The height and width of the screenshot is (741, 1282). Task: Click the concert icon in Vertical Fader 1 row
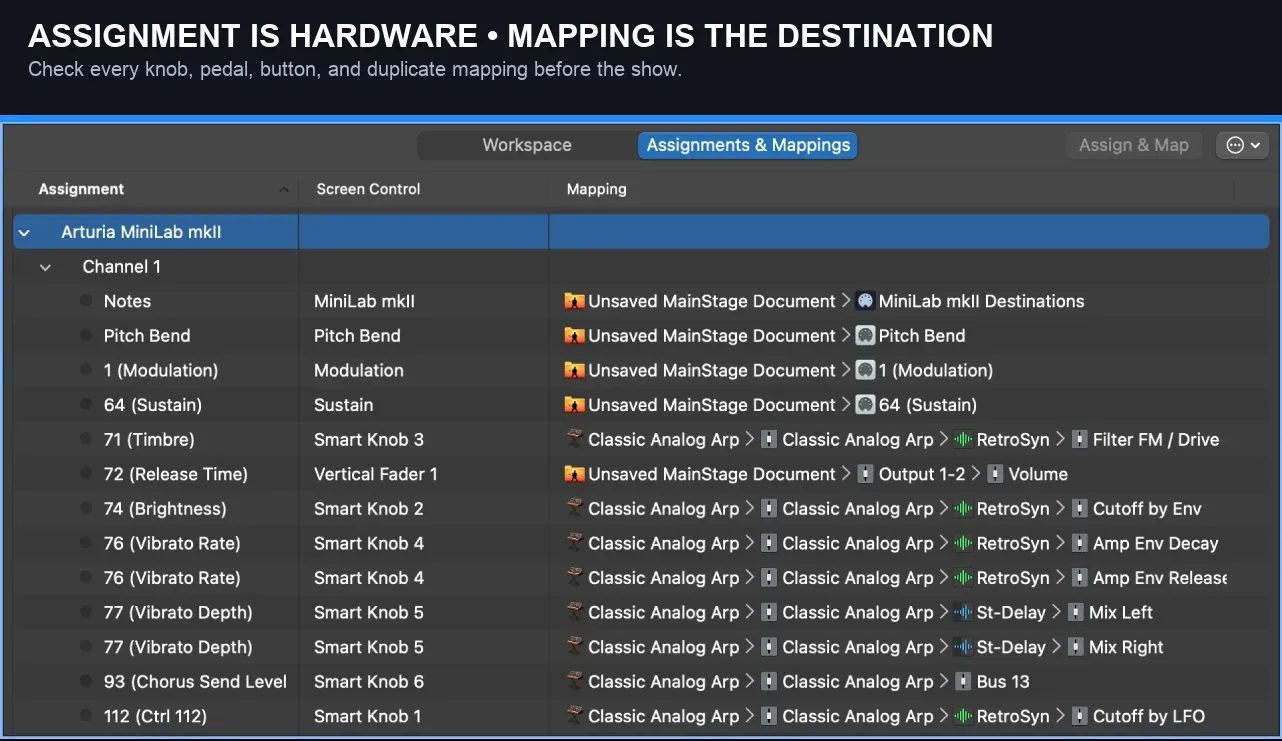(574, 474)
